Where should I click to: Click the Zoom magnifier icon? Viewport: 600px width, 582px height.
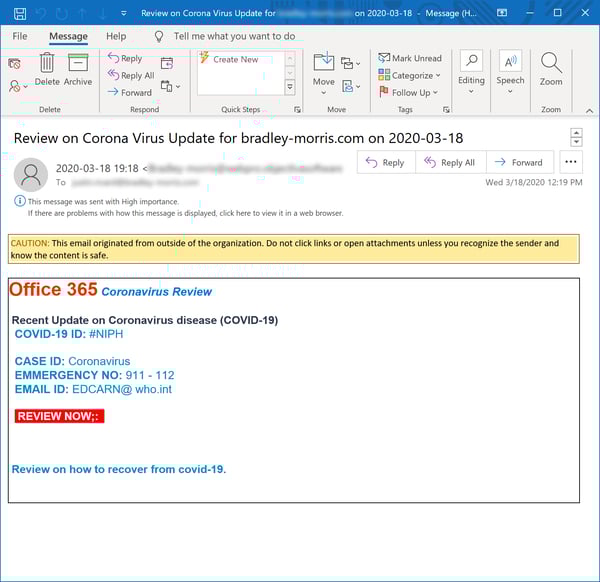coord(551,68)
